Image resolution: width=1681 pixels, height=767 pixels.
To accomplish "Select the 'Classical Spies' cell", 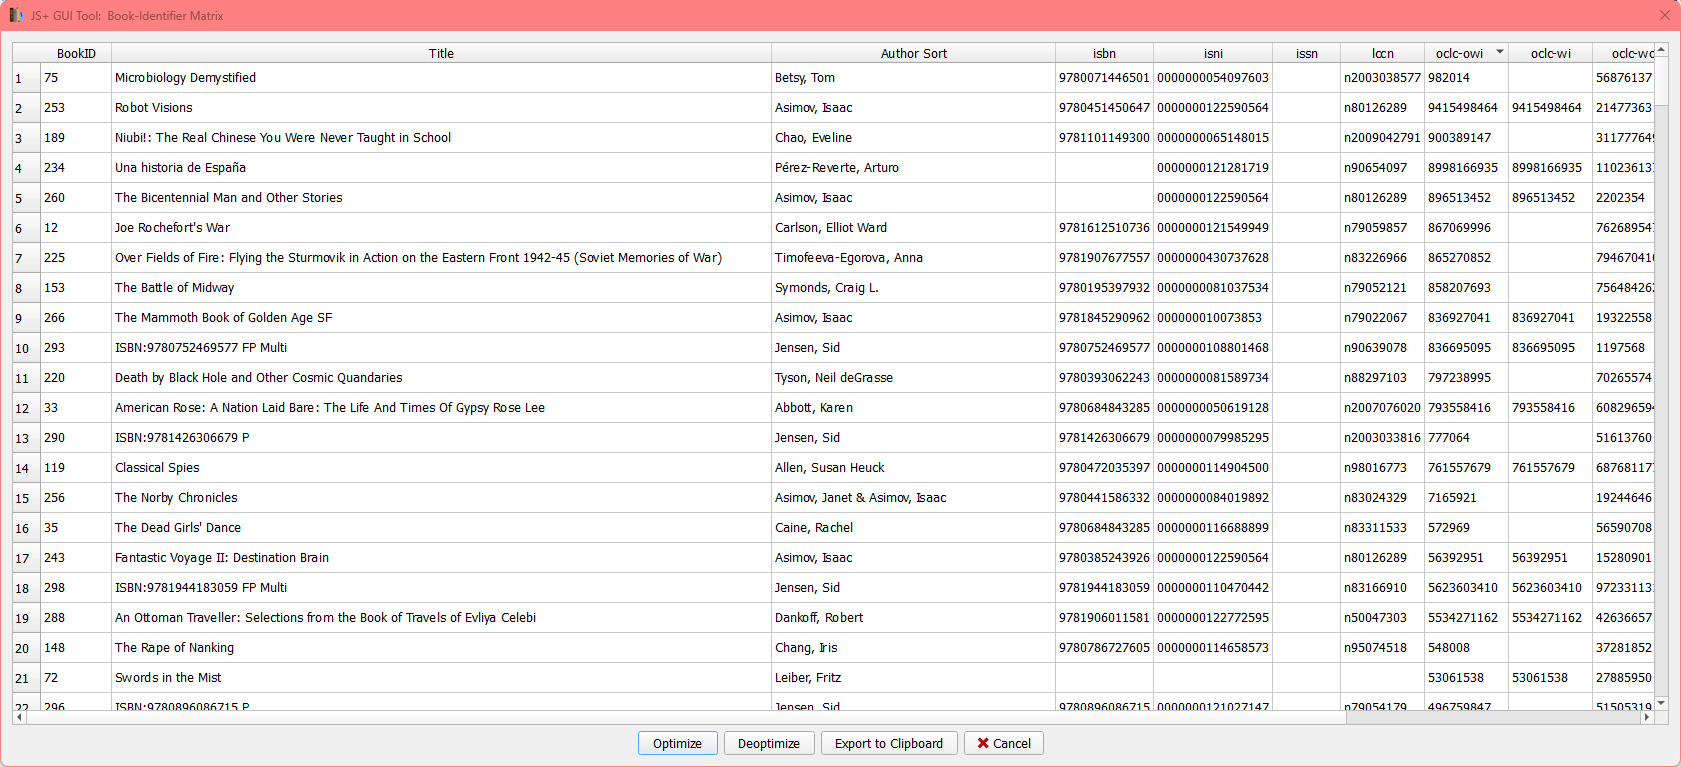I will pyautogui.click(x=441, y=468).
